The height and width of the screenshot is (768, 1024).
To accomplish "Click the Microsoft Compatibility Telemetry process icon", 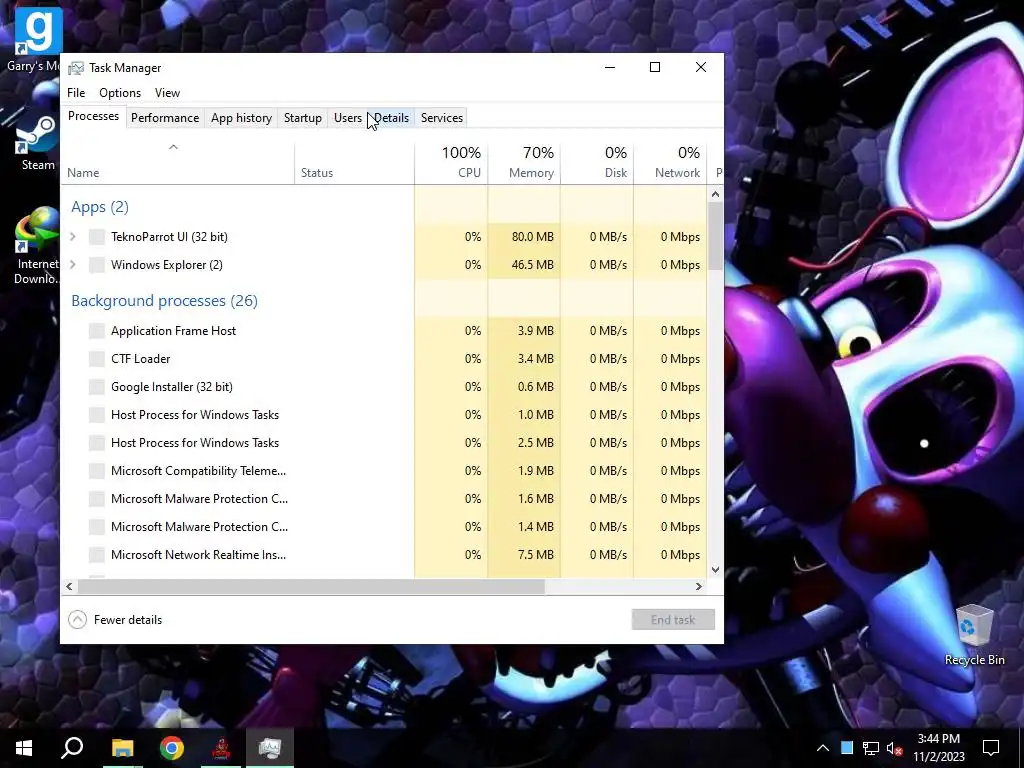I will (97, 471).
